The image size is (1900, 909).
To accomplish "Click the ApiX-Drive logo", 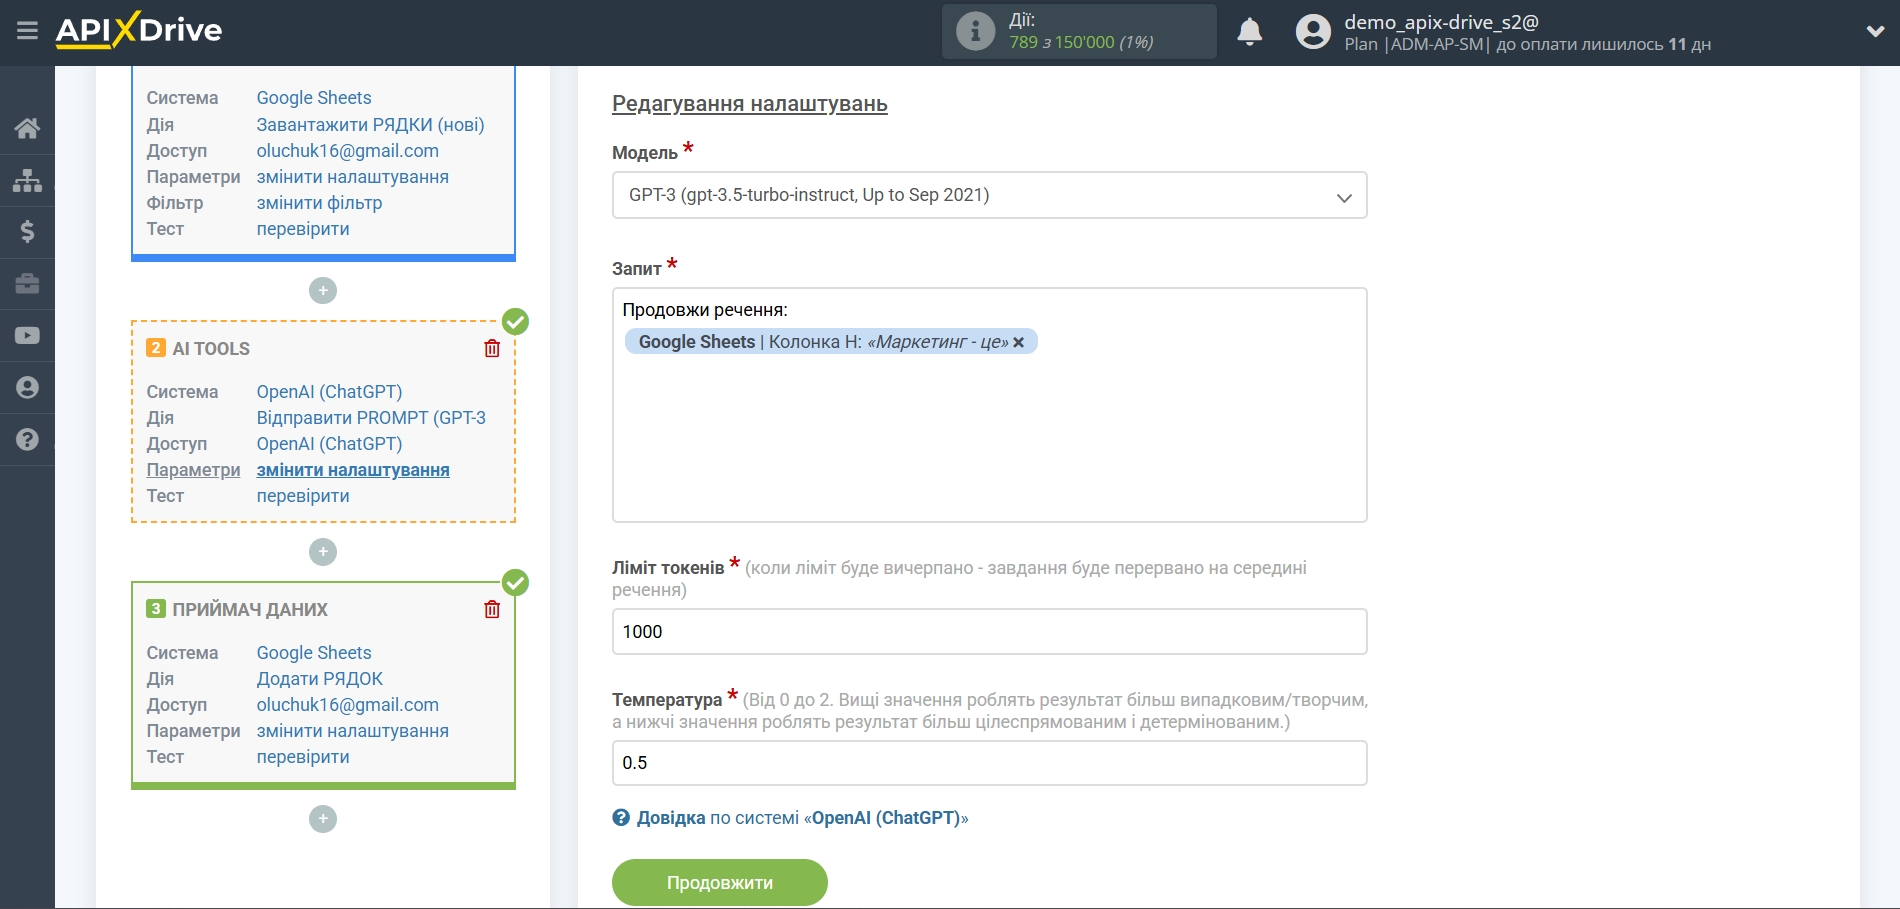I will tap(139, 30).
